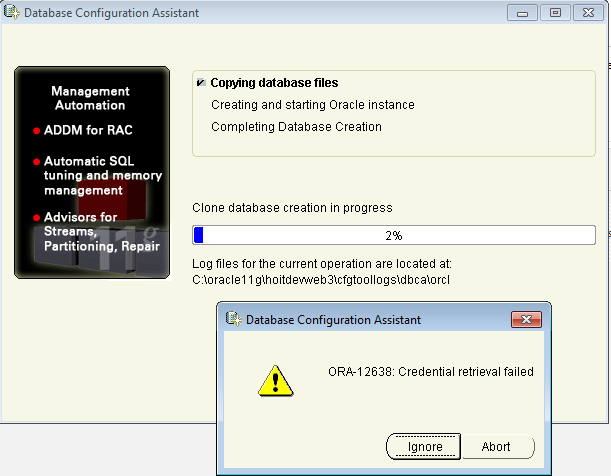Click 'ORA-12638: Credential retrieval failed' message

[x=431, y=372]
